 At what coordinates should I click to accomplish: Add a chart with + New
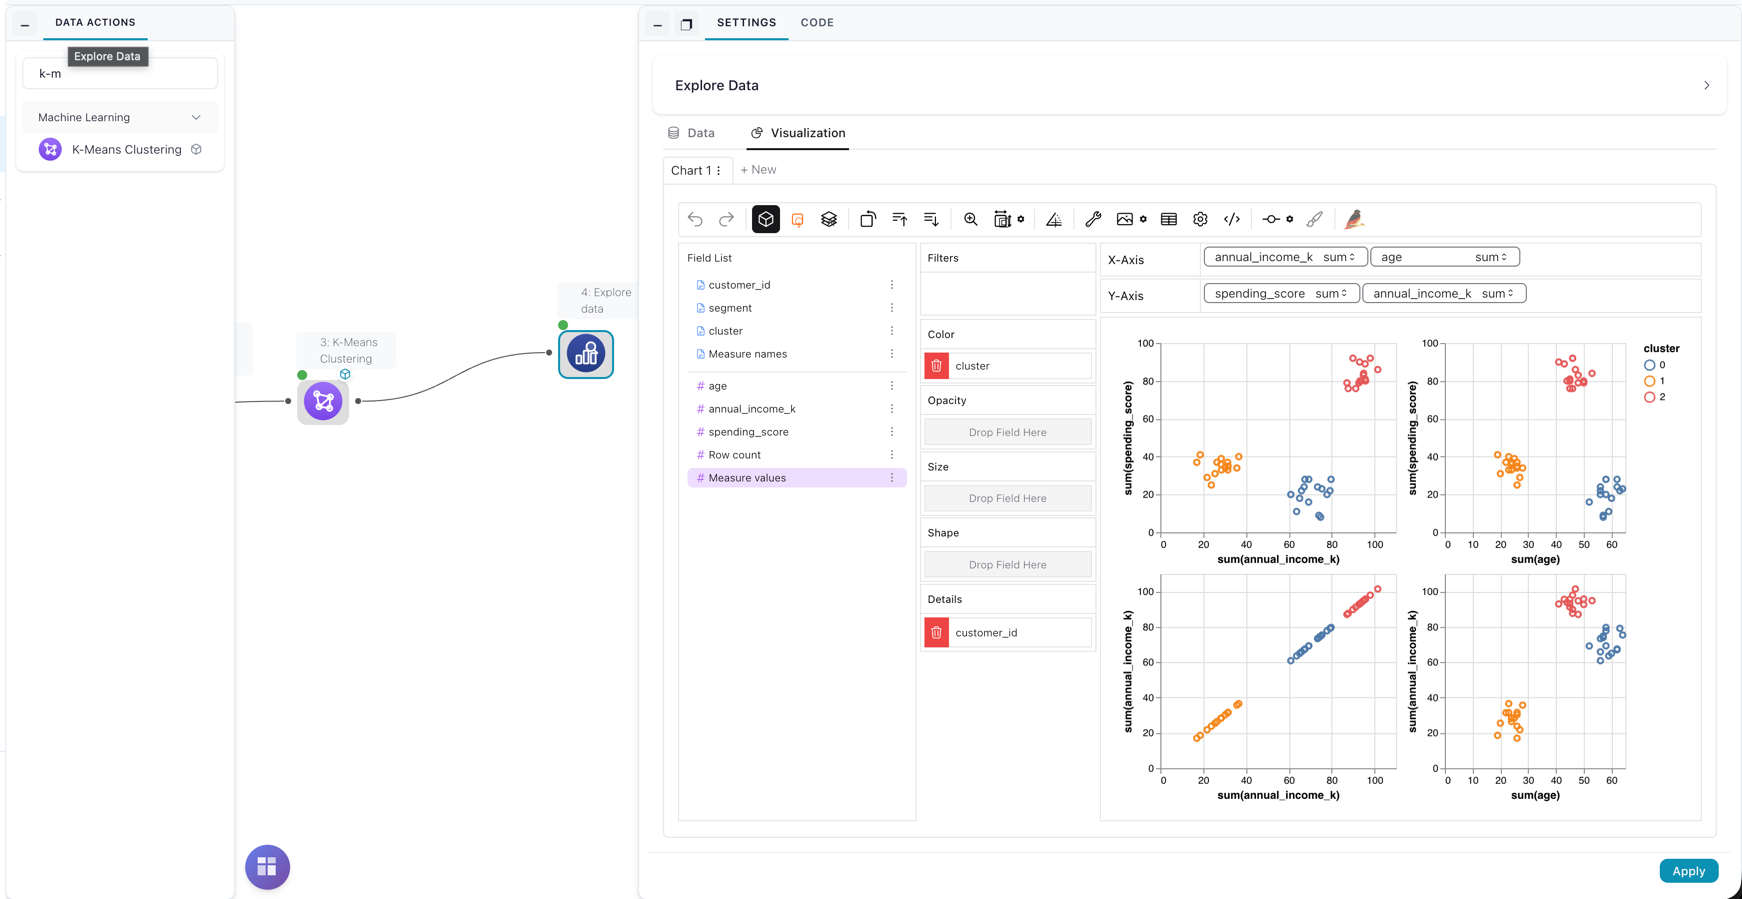(758, 170)
